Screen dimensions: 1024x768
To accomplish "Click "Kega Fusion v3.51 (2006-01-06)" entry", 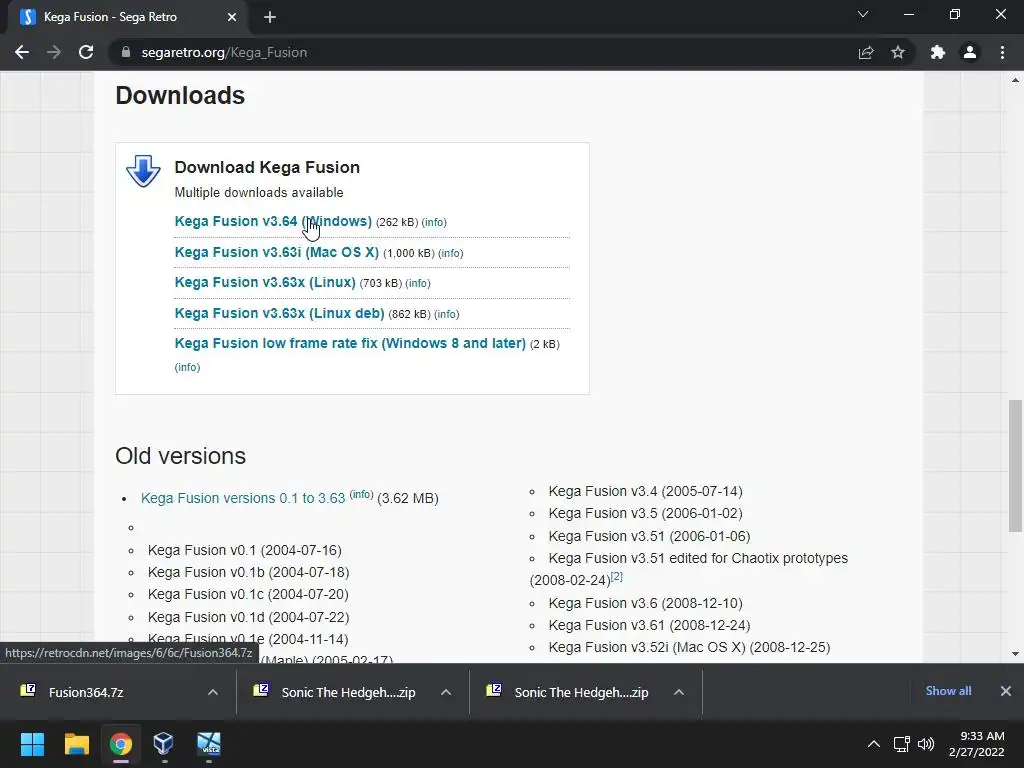I will pos(649,536).
